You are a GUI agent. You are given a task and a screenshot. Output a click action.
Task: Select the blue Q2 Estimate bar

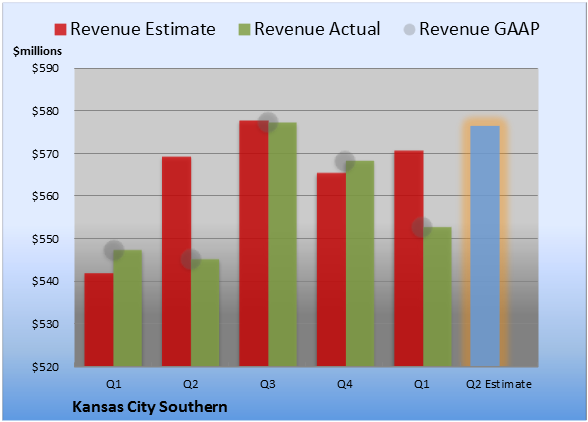tap(485, 246)
